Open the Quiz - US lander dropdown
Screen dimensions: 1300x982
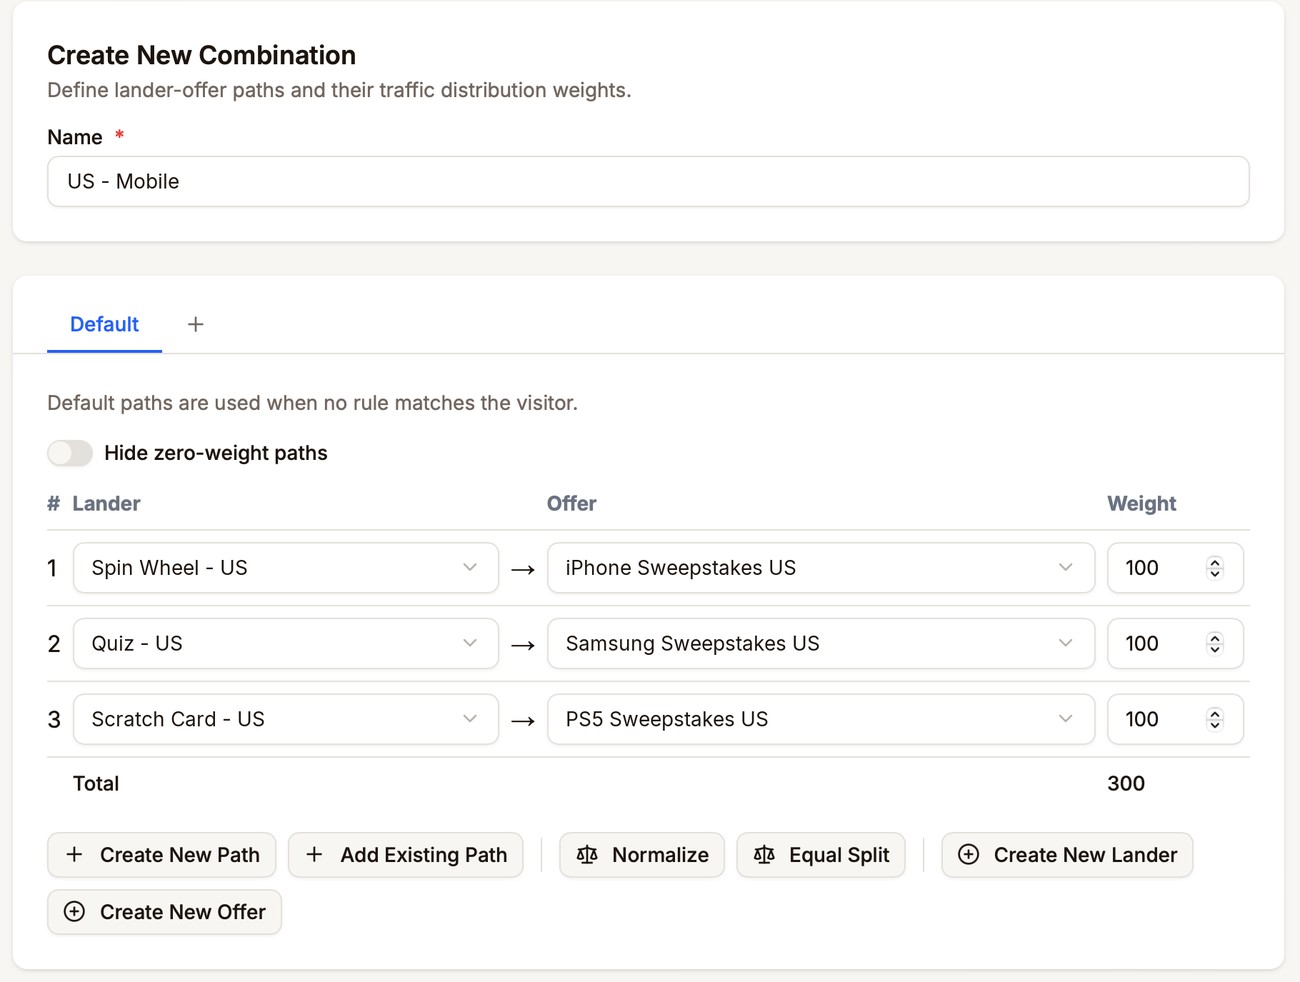coord(286,644)
